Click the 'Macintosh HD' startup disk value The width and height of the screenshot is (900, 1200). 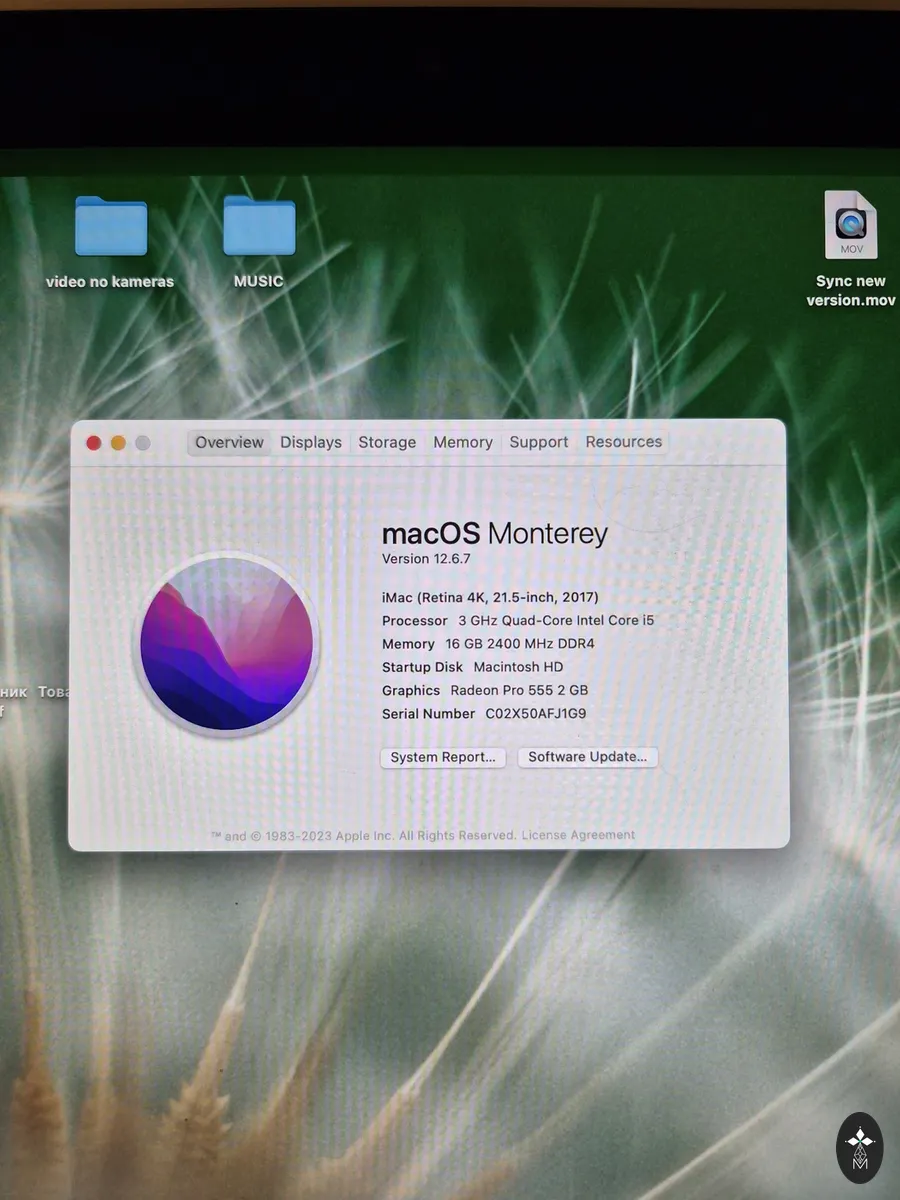518,667
